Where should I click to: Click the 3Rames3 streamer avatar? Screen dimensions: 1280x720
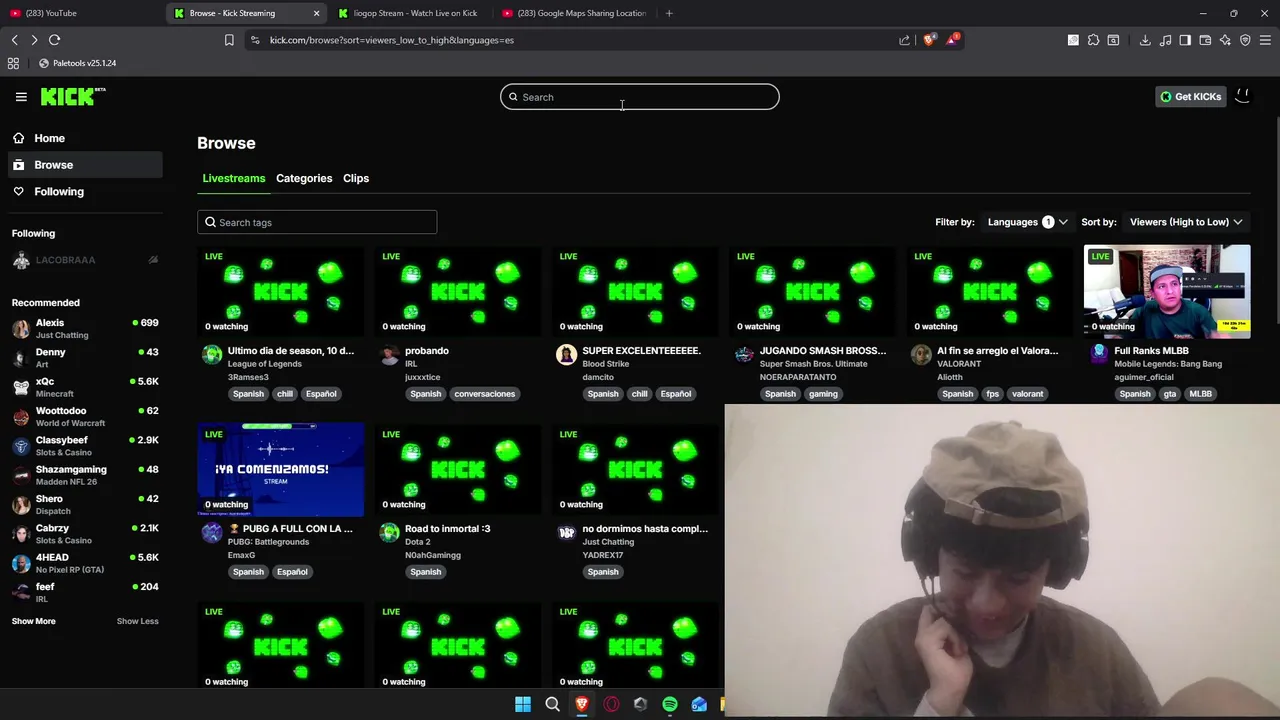coord(212,355)
